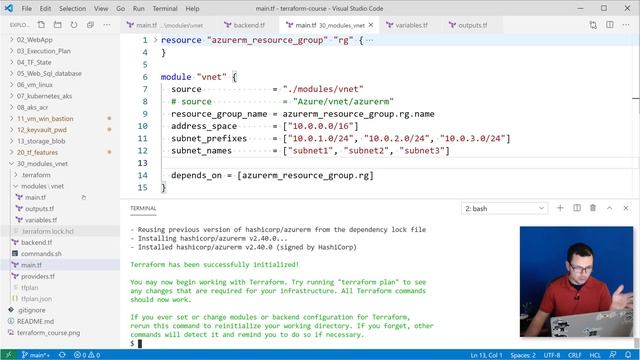Expand the 05_Web_Sql_database folder
Screen dimensions: 640x360
[x=49, y=73]
